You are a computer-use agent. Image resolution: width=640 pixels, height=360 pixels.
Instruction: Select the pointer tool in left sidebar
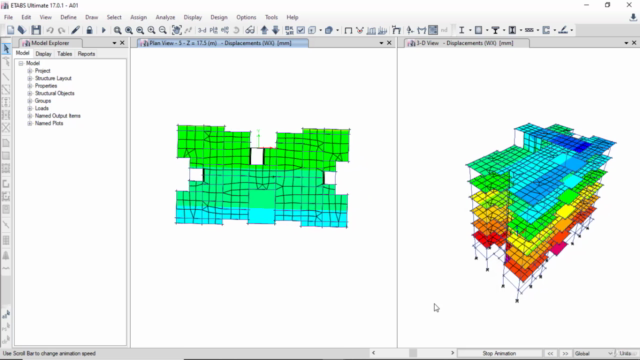point(6,49)
